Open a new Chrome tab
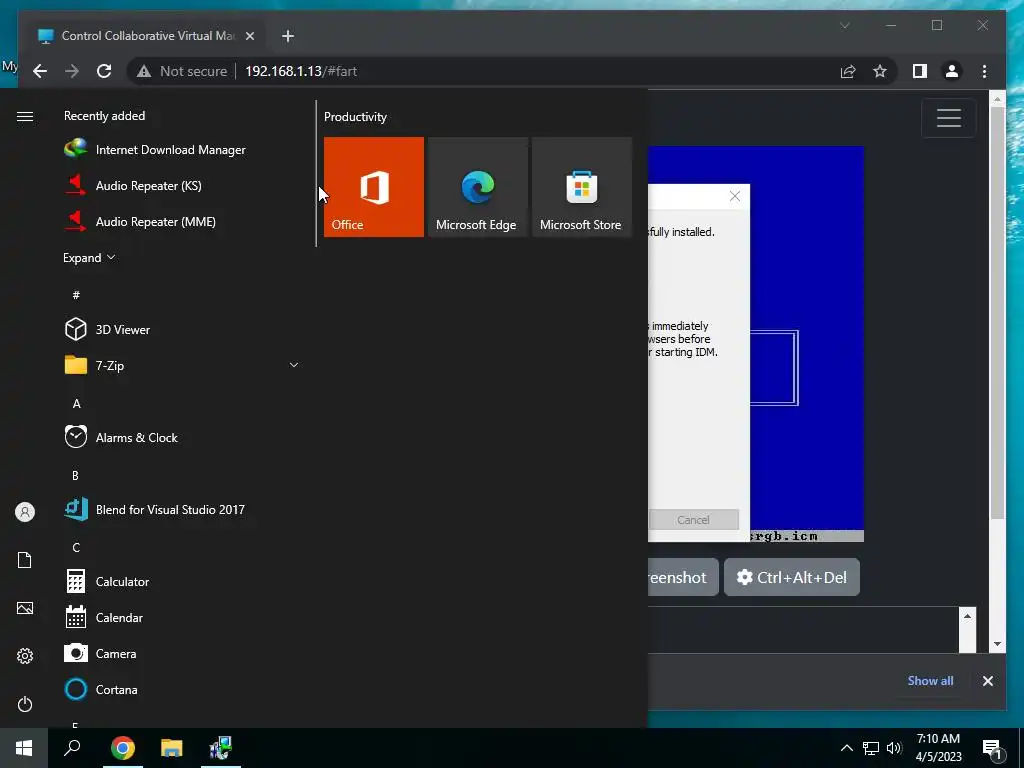Screen dimensions: 1024x768 coord(287,36)
